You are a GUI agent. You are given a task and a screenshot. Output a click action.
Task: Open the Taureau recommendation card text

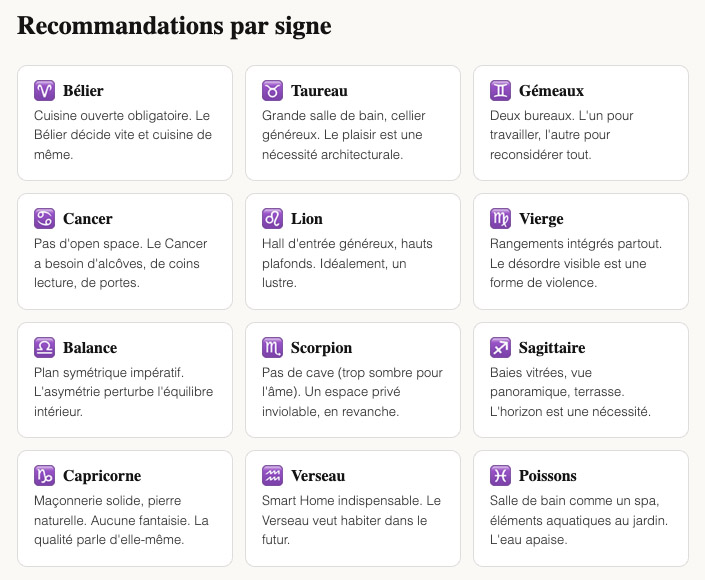[x=352, y=135]
